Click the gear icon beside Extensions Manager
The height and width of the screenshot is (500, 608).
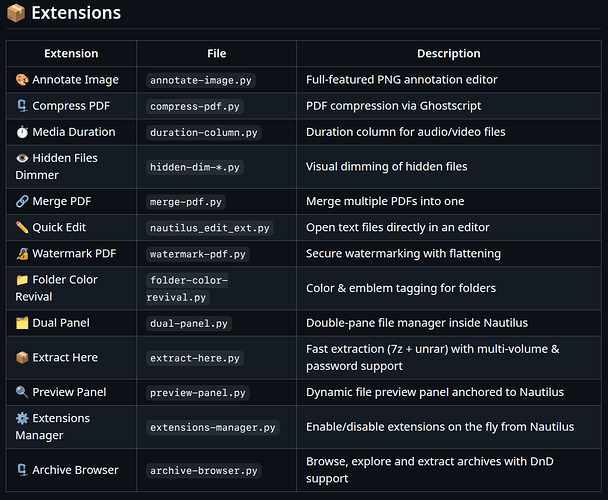tap(22, 418)
